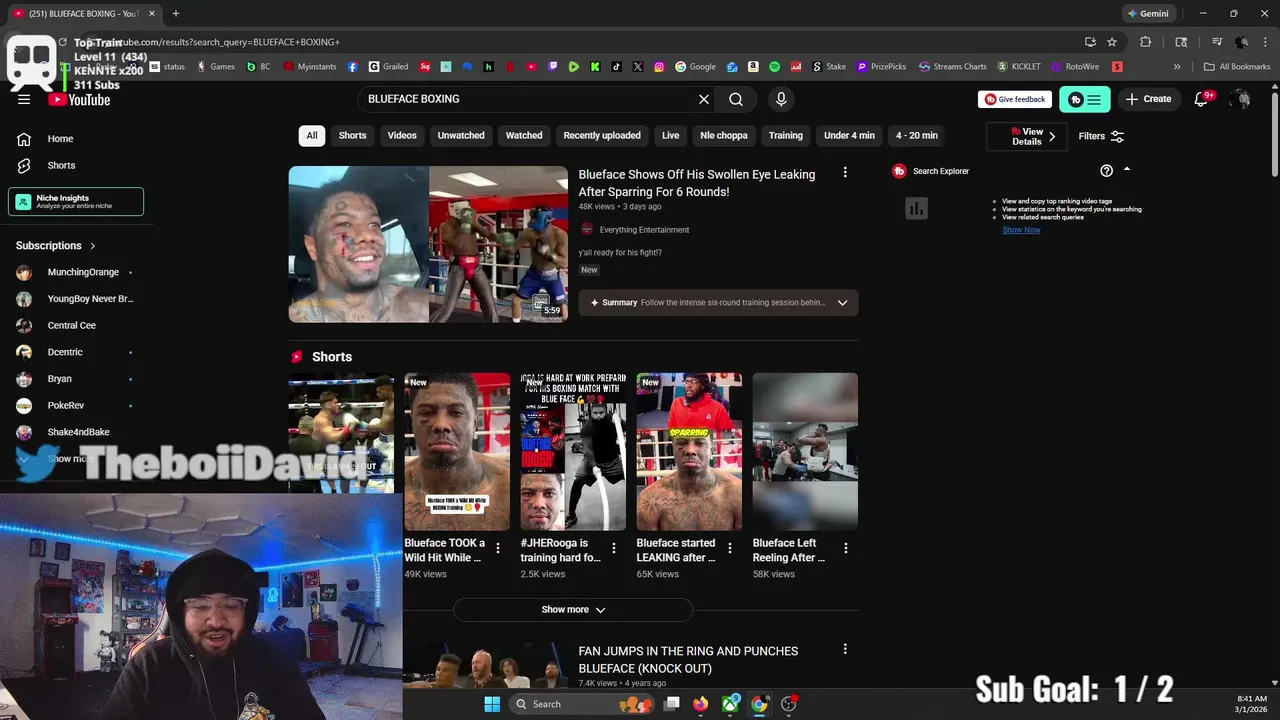Open options for the FAN JUMPS IN video

(845, 650)
